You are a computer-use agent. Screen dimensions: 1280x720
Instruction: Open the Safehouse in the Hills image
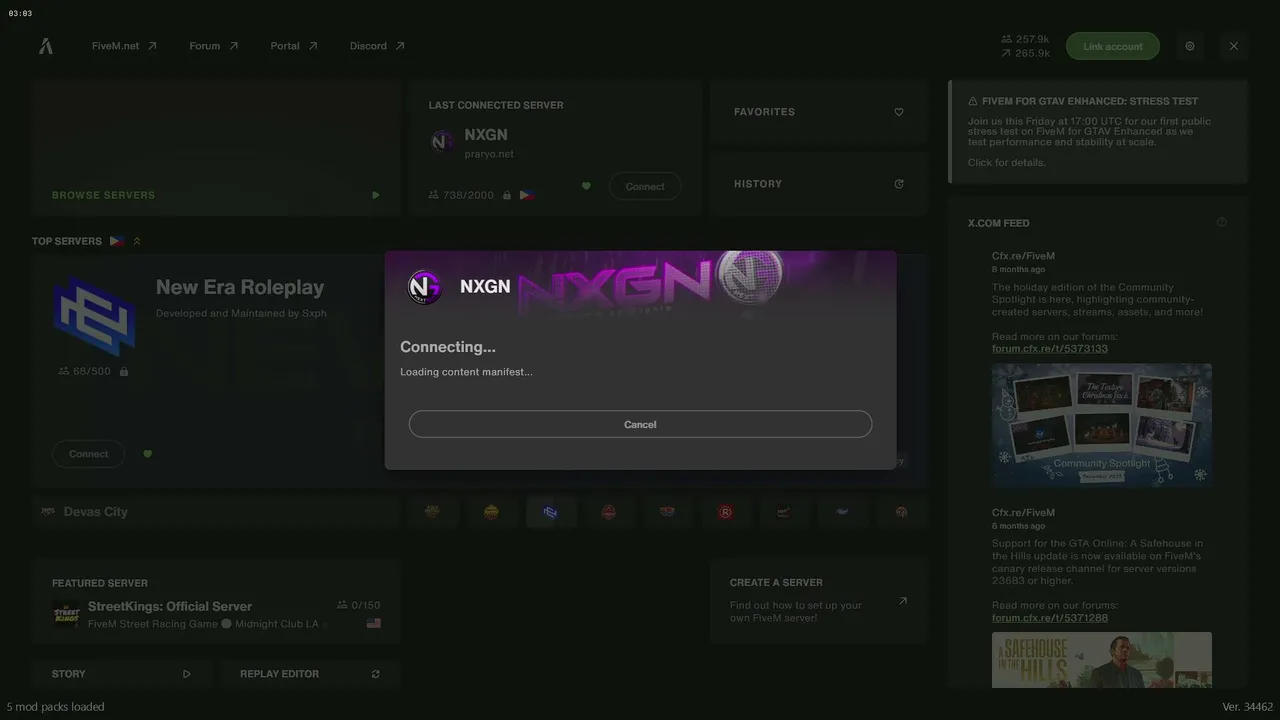[1102, 660]
